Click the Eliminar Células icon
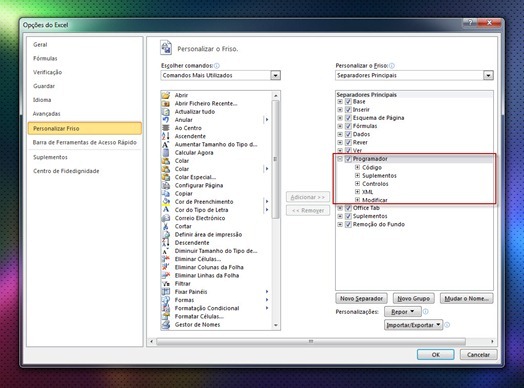This screenshot has height=388, width=524. pyautogui.click(x=166, y=259)
